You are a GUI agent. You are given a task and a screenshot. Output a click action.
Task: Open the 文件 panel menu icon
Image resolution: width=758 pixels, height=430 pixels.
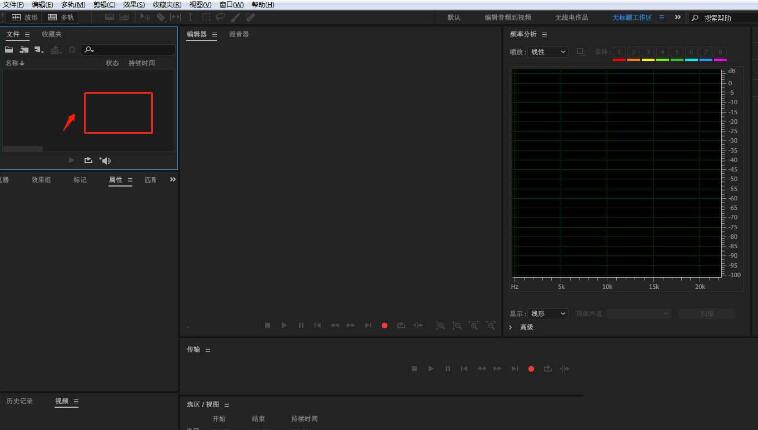[x=27, y=34]
